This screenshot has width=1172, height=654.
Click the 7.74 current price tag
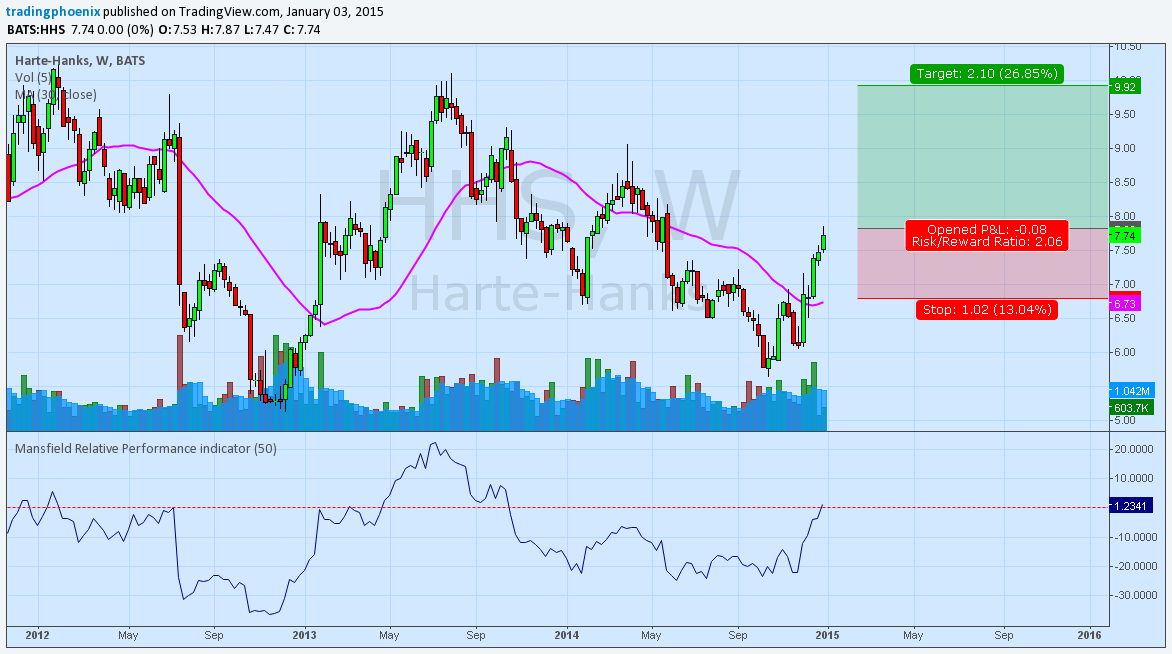1125,235
